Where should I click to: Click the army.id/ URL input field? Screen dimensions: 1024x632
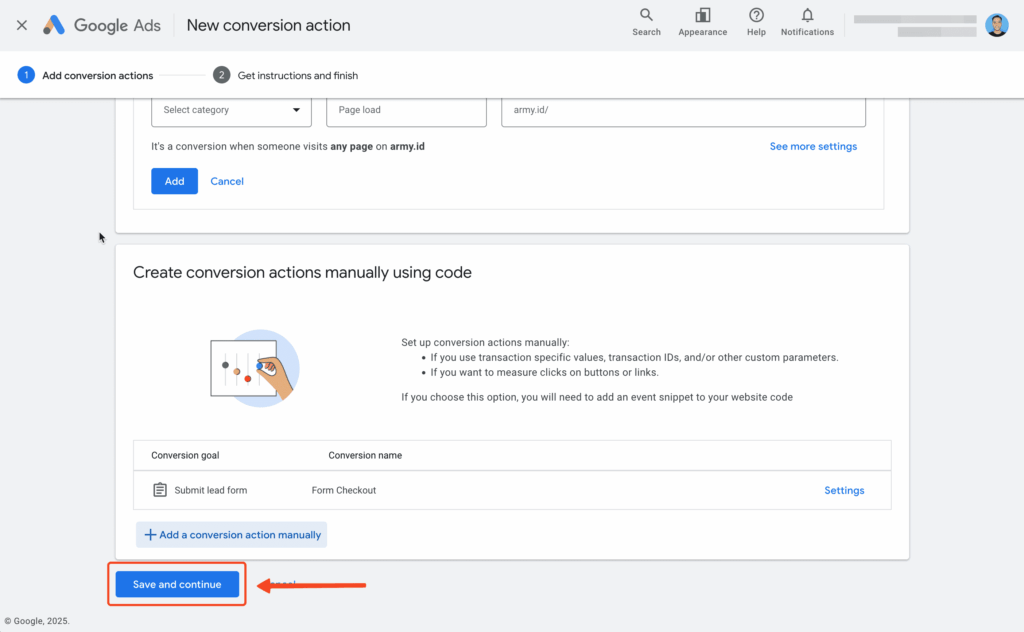683,109
